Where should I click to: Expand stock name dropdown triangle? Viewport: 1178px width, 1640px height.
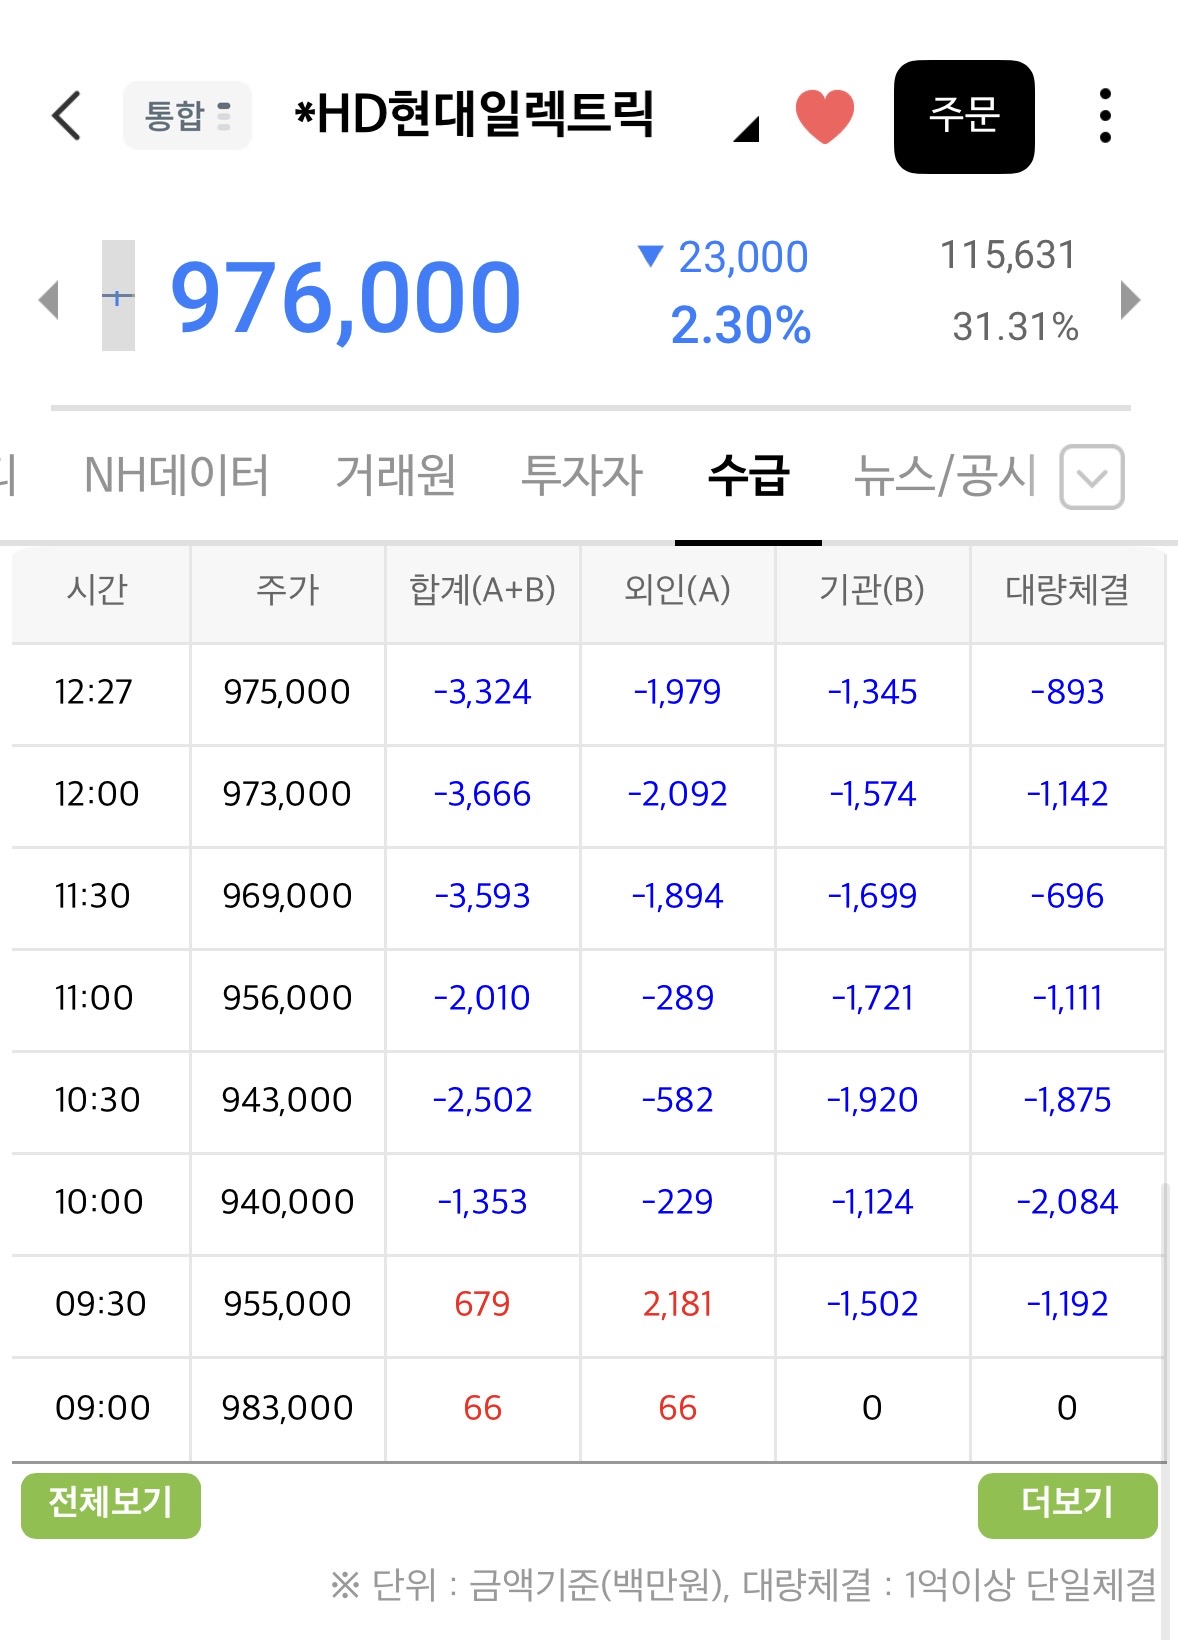(747, 129)
